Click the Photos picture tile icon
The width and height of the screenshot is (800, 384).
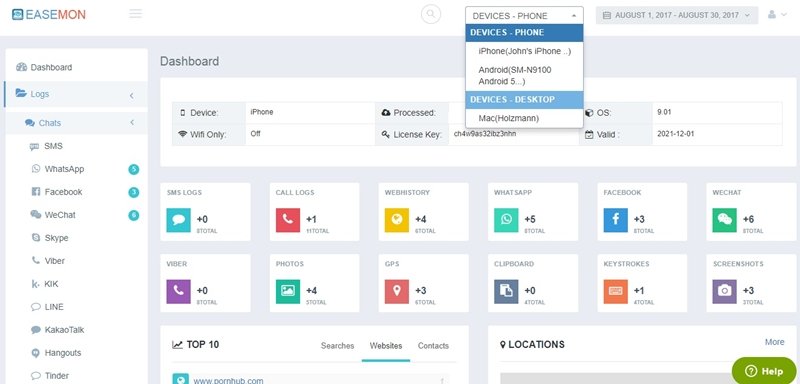[288, 291]
